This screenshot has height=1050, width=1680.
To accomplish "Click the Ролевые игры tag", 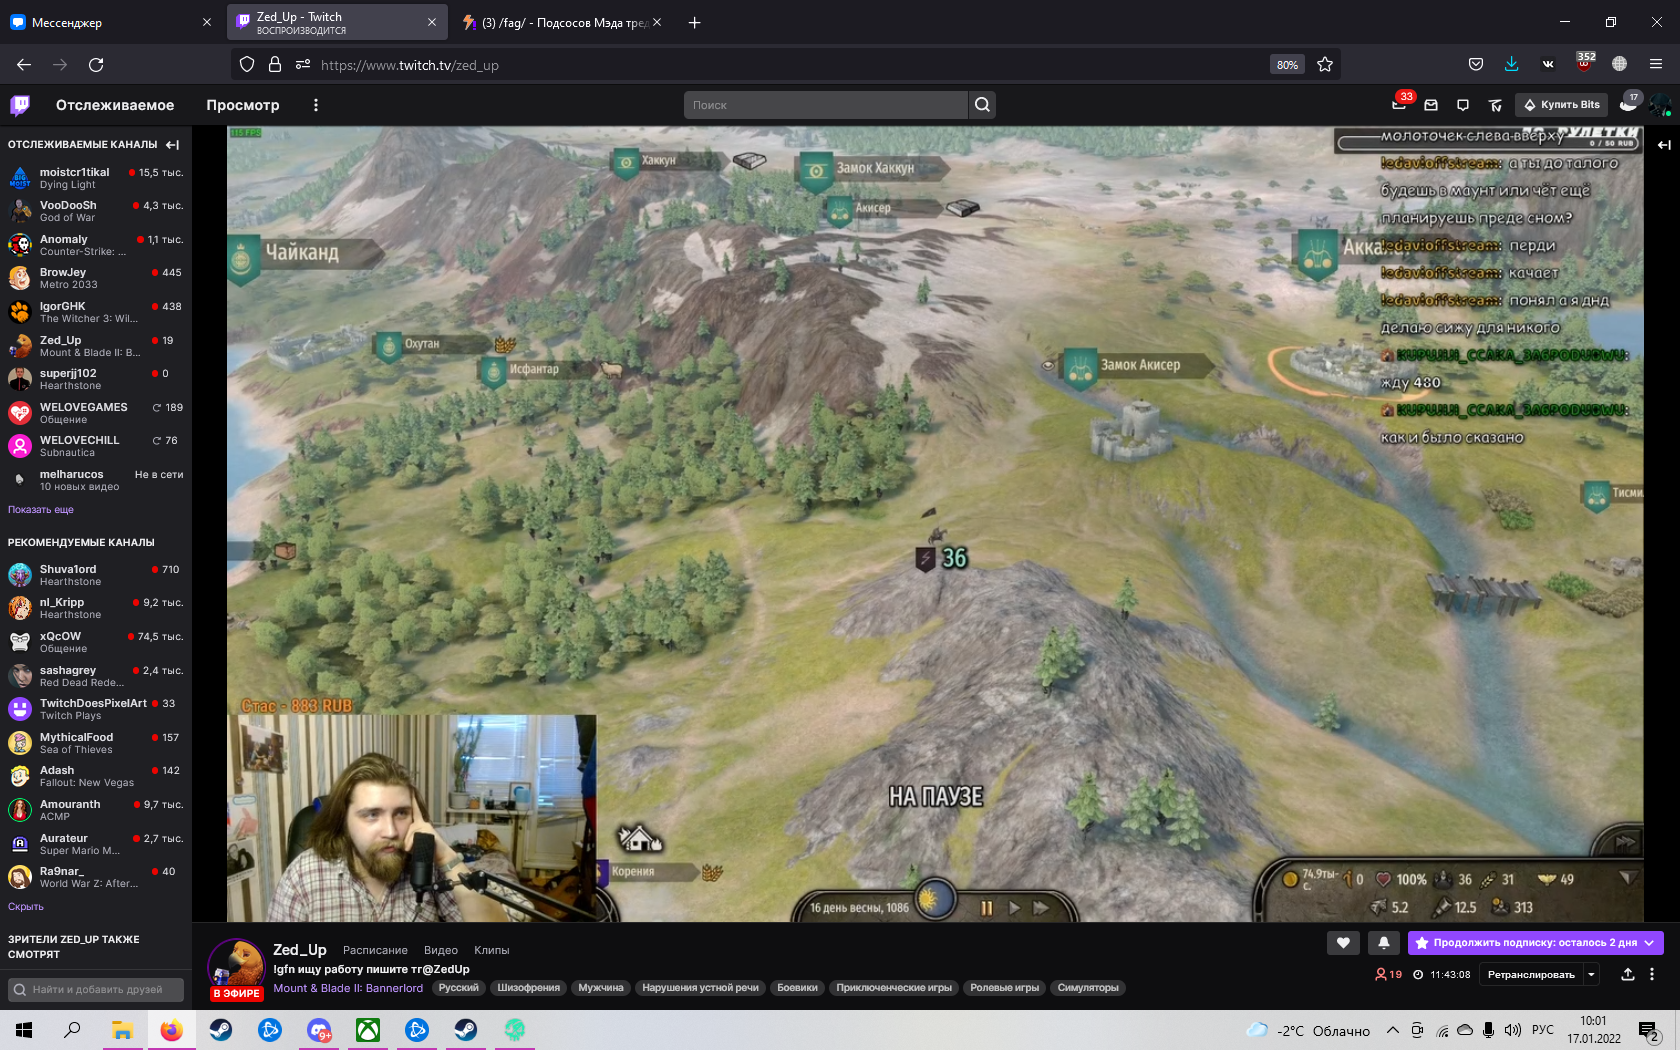I will (x=1005, y=988).
